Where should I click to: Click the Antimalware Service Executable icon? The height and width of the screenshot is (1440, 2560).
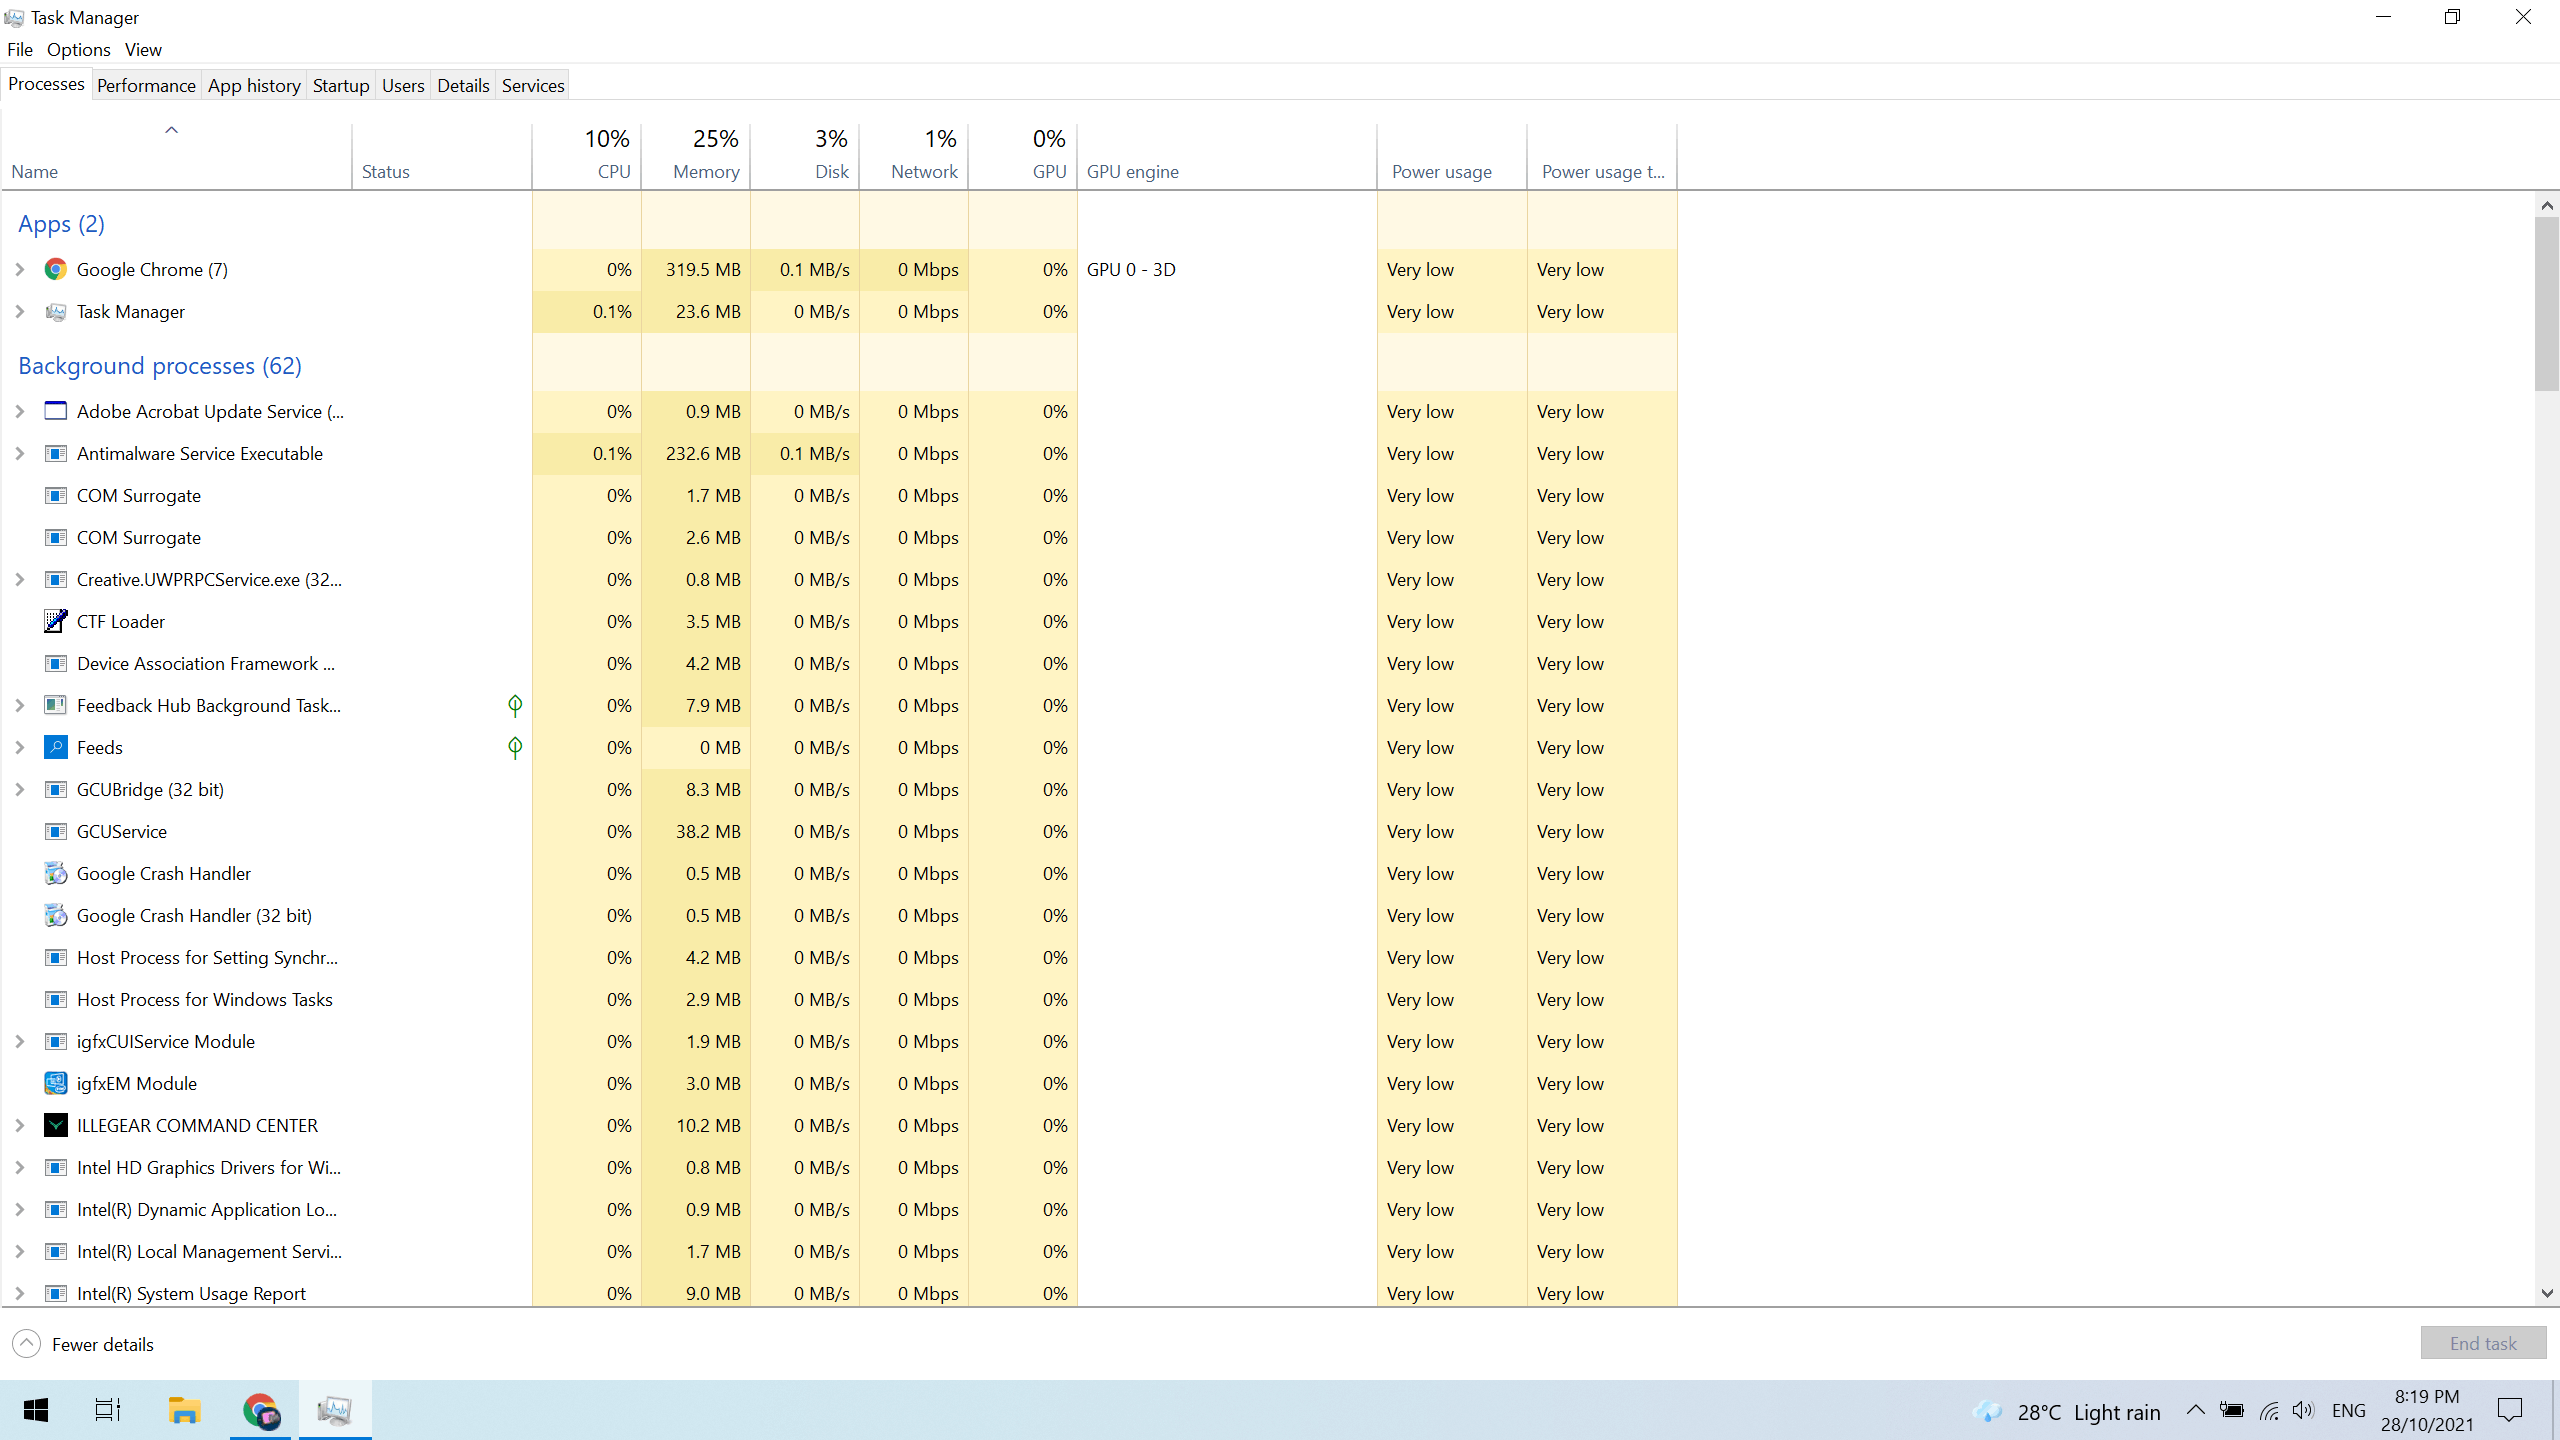tap(56, 453)
